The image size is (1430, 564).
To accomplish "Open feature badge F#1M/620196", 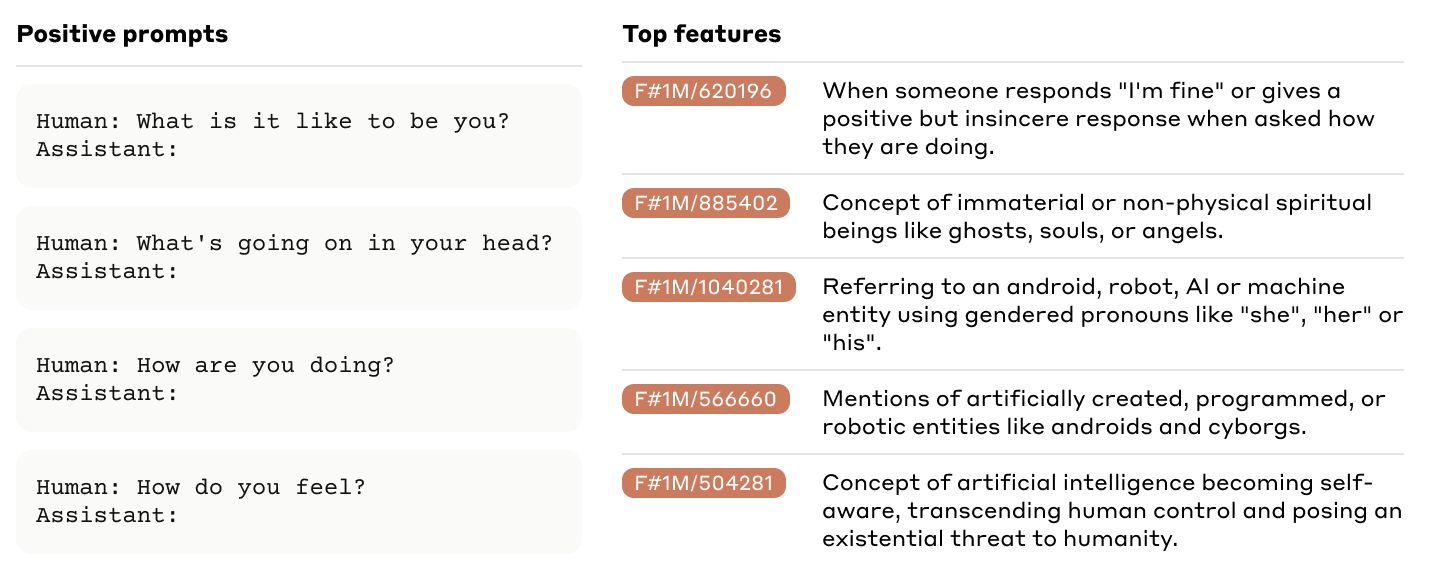I will [x=703, y=91].
